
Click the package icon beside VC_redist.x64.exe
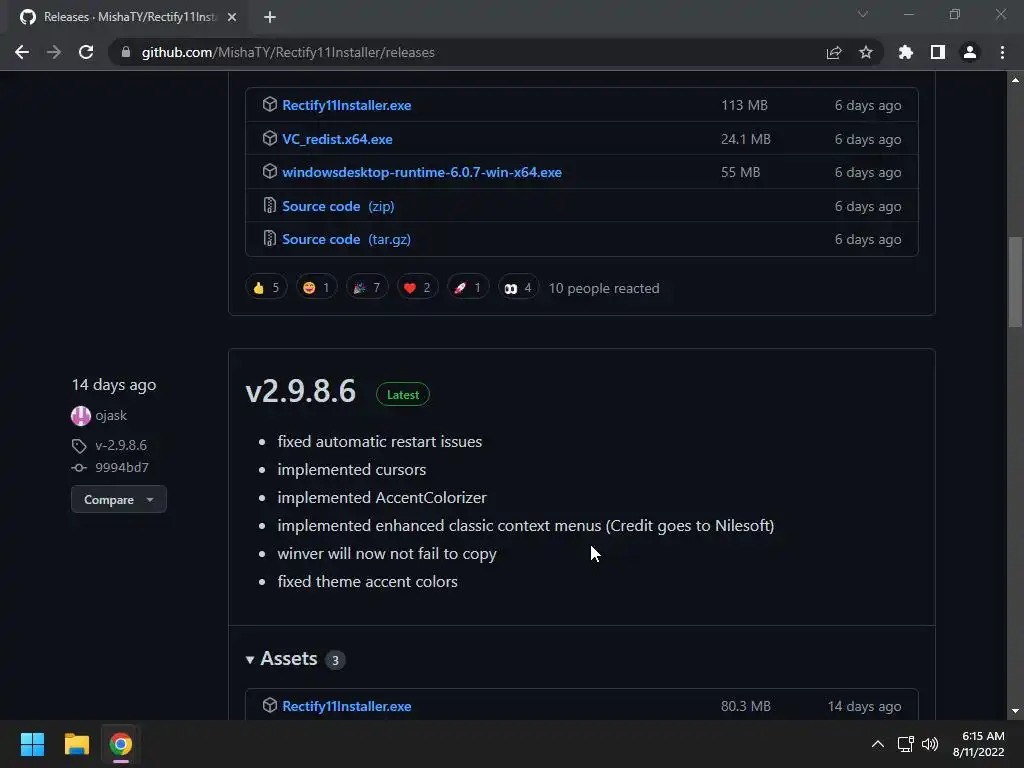point(270,138)
